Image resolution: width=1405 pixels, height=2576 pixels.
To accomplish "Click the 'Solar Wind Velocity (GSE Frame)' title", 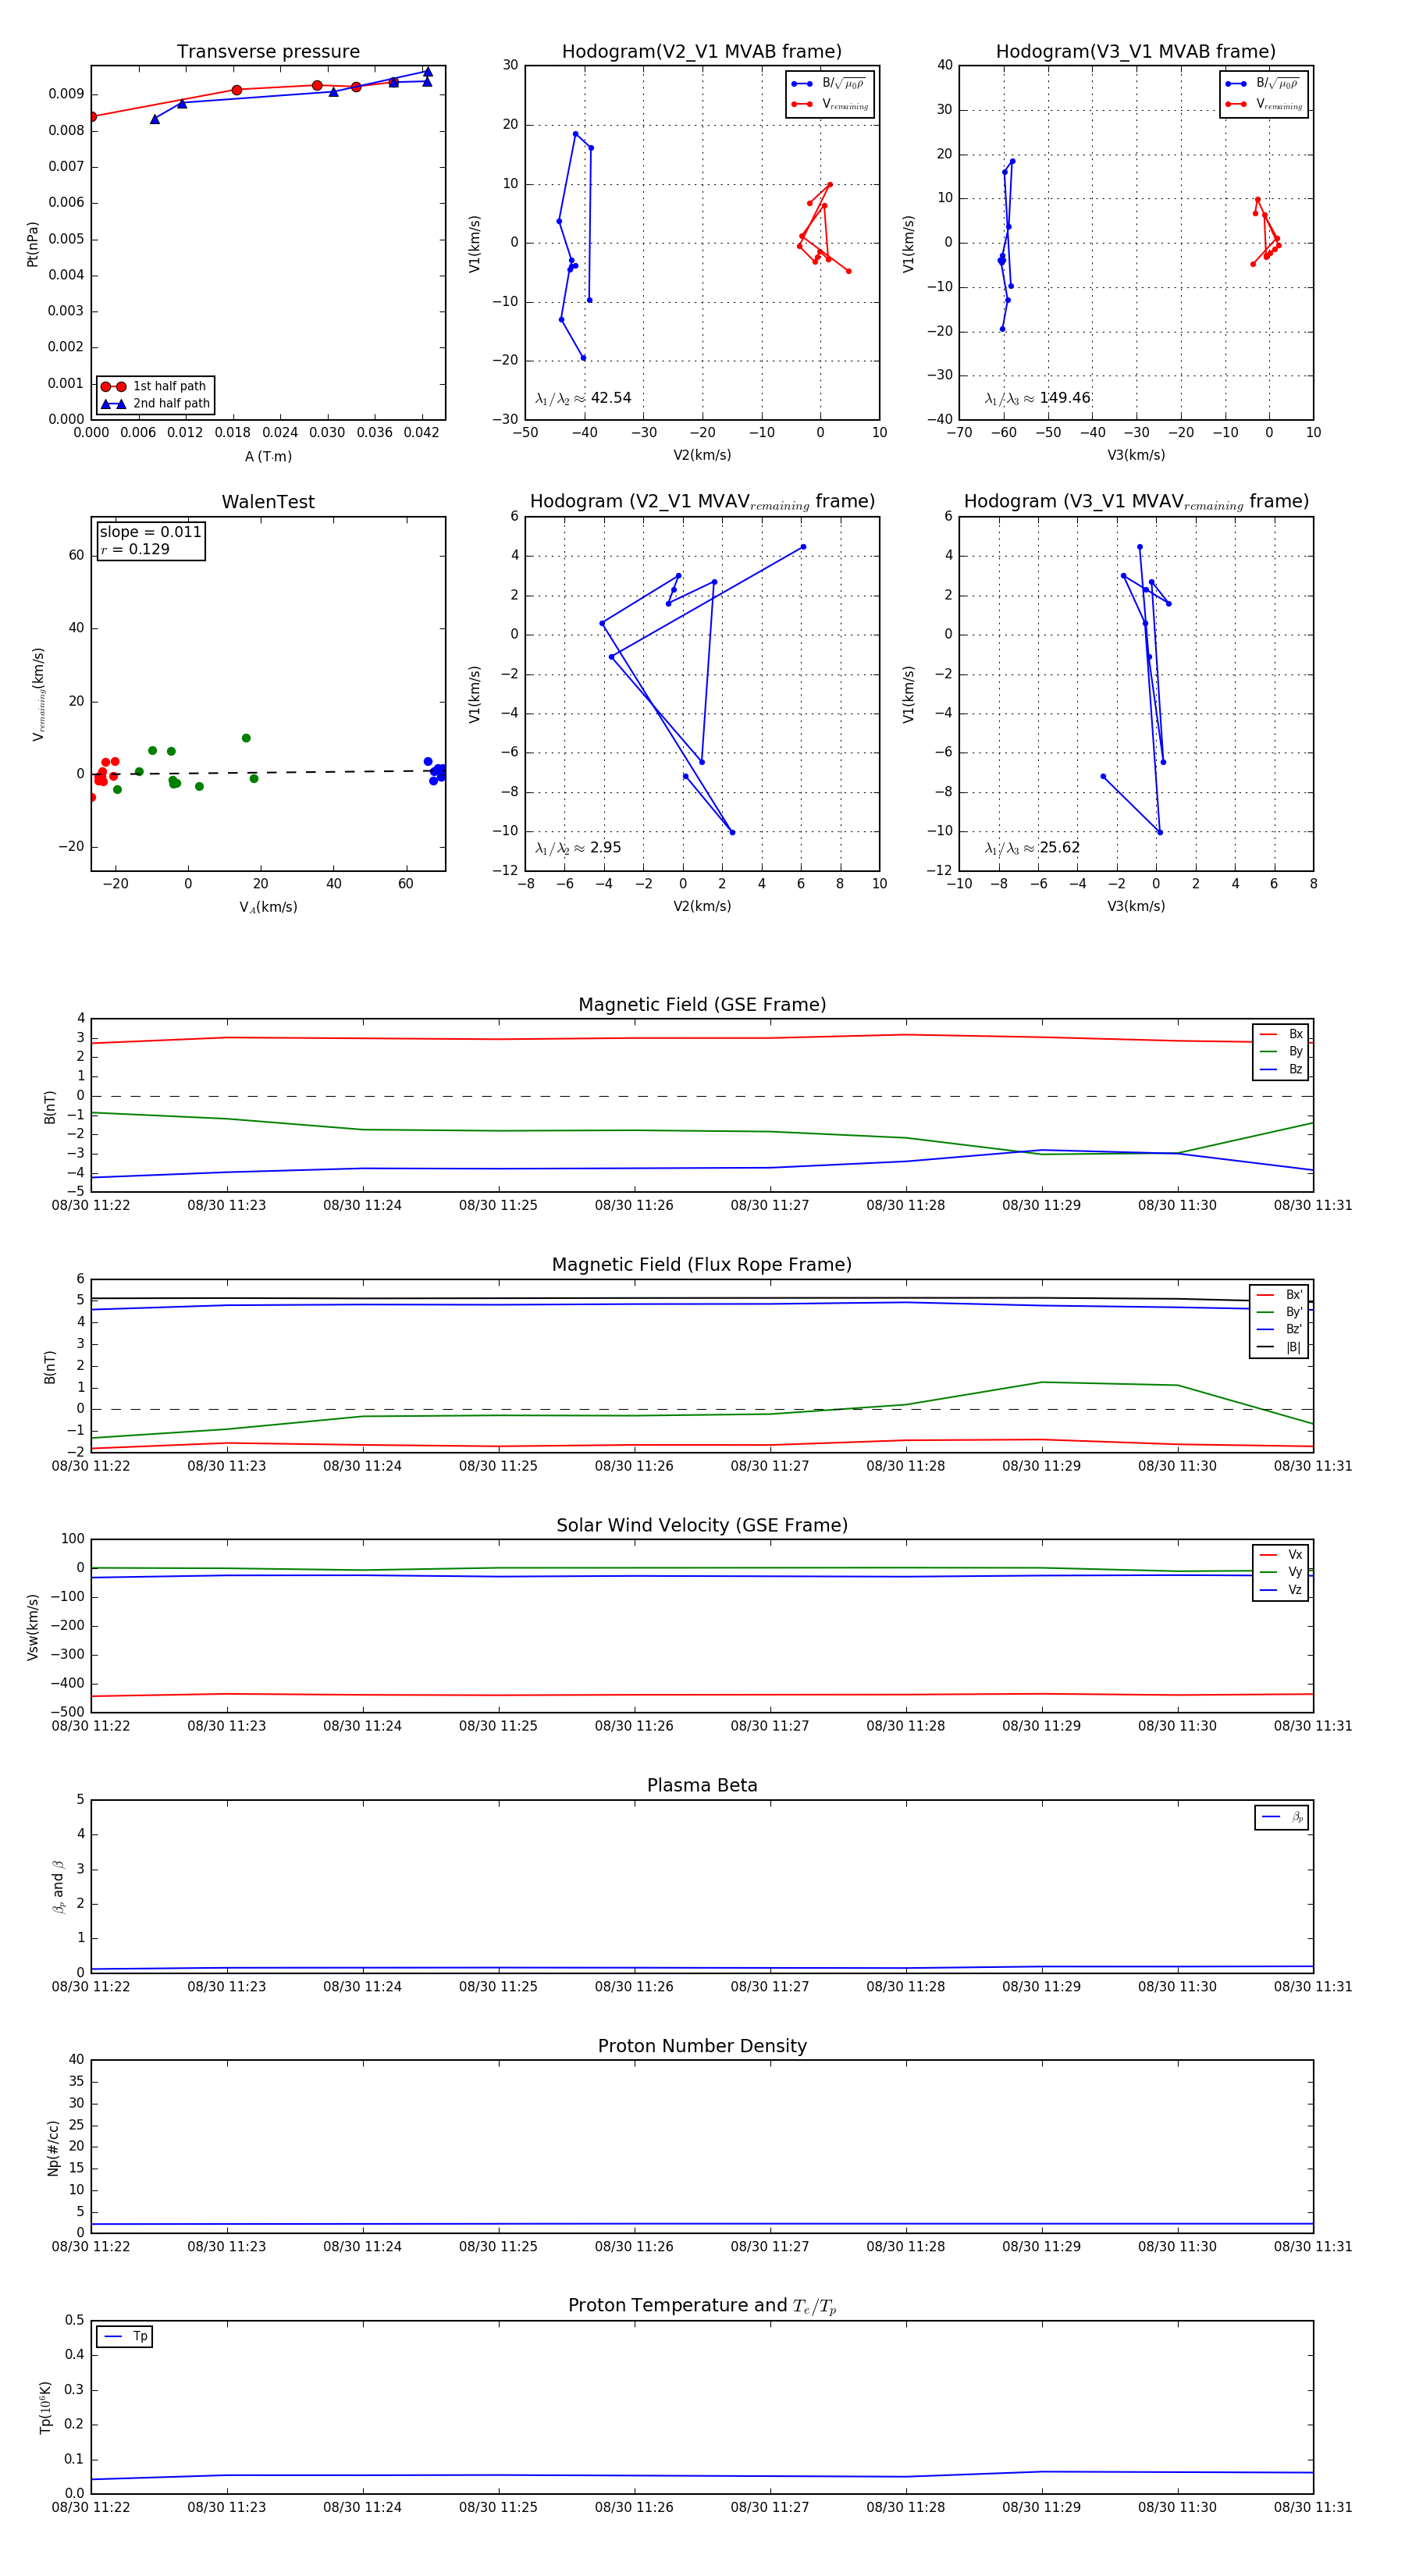I will (702, 1525).
